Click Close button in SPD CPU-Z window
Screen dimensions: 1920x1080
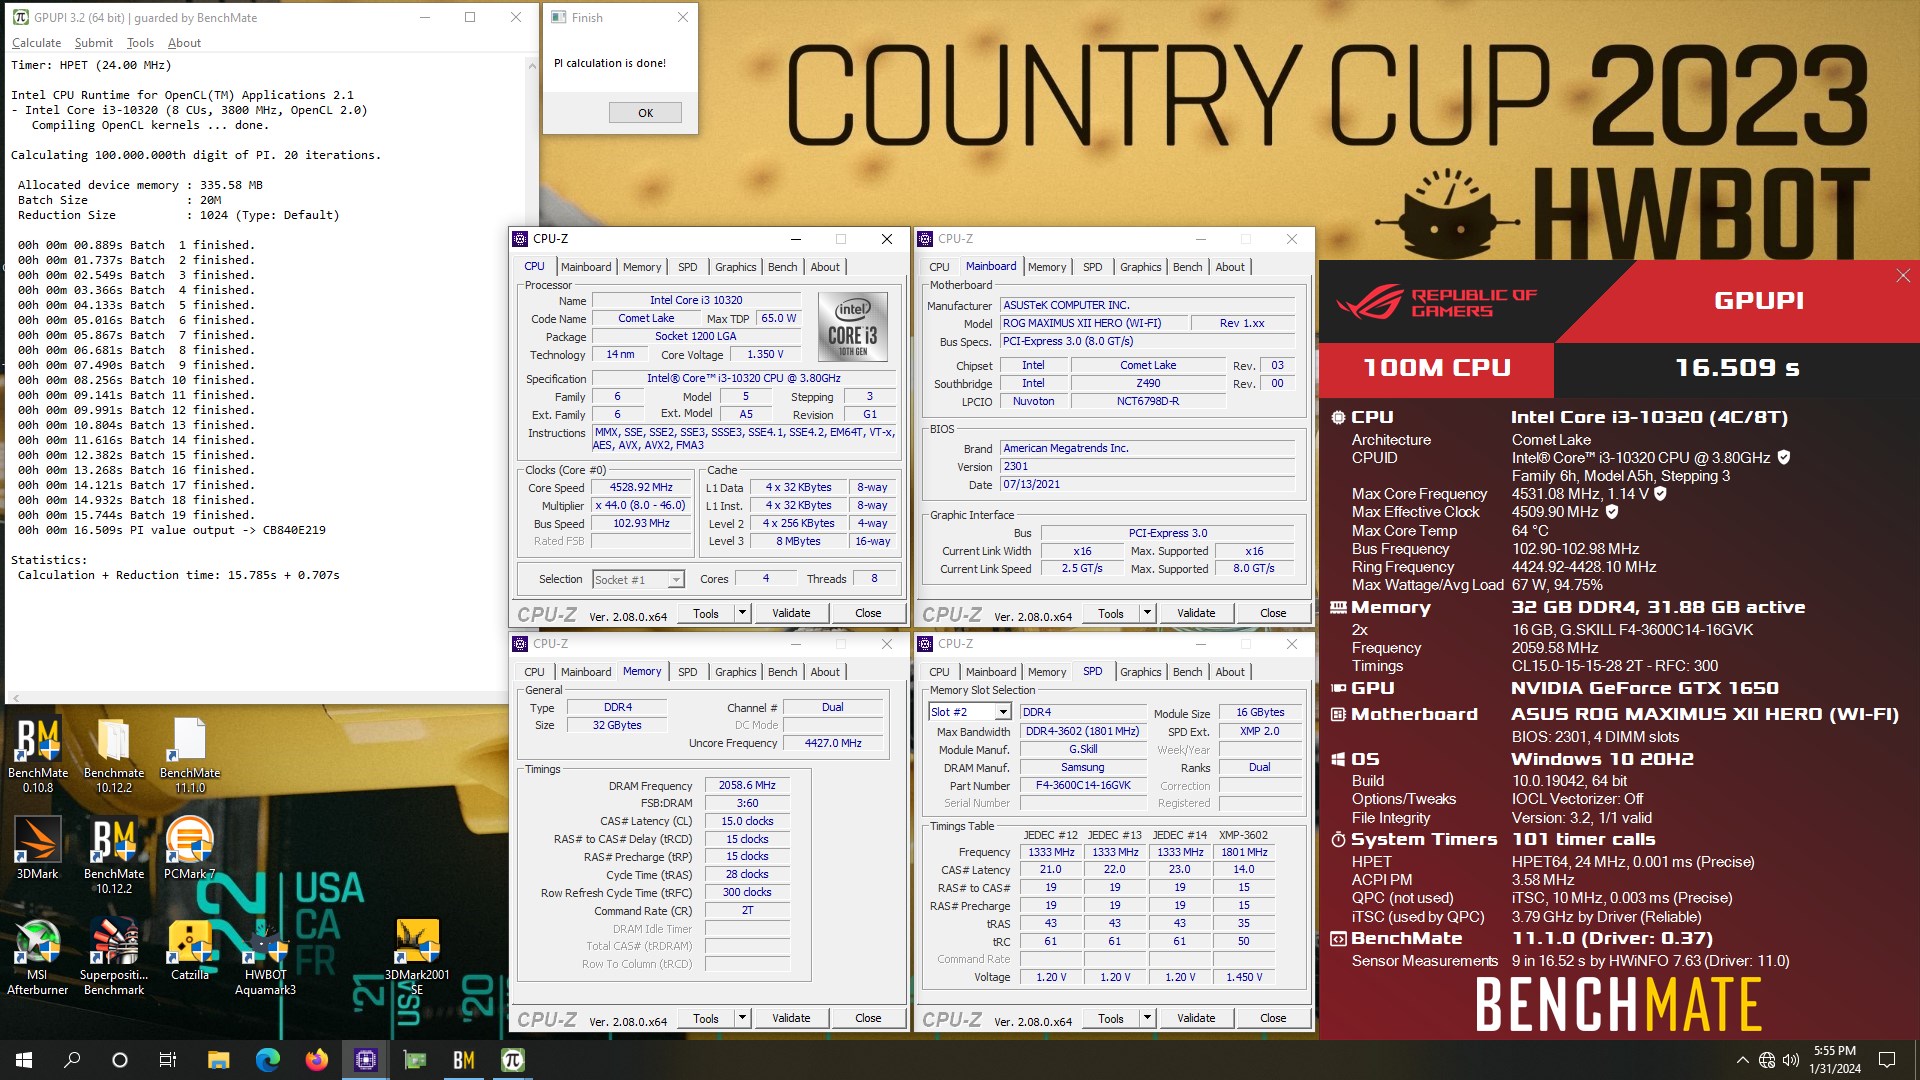pyautogui.click(x=1273, y=1018)
